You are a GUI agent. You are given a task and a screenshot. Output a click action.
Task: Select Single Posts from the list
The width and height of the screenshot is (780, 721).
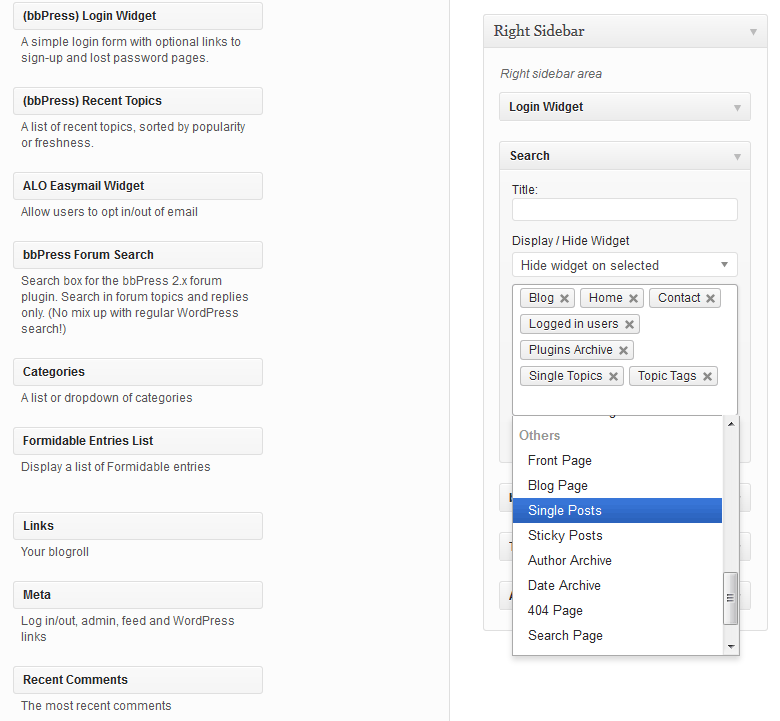coord(617,511)
